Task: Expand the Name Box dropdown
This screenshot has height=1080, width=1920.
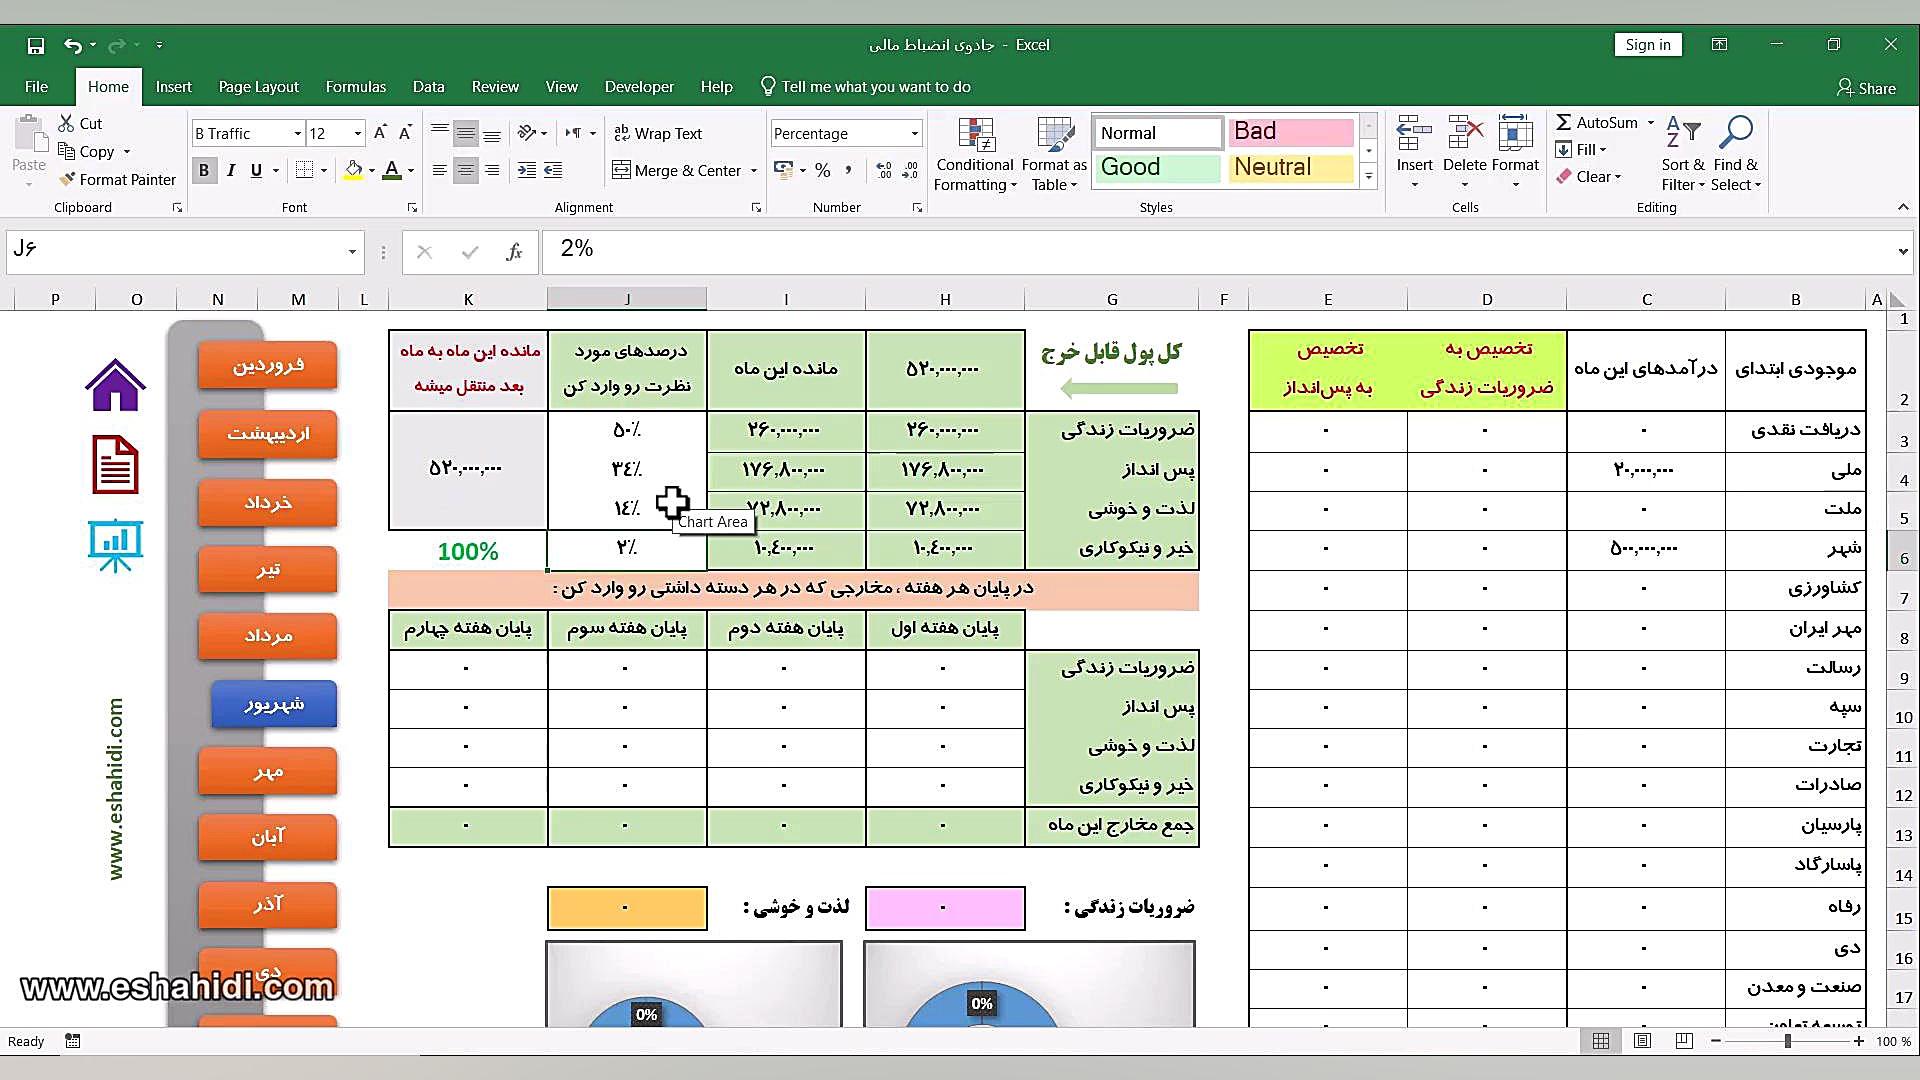Action: click(352, 252)
